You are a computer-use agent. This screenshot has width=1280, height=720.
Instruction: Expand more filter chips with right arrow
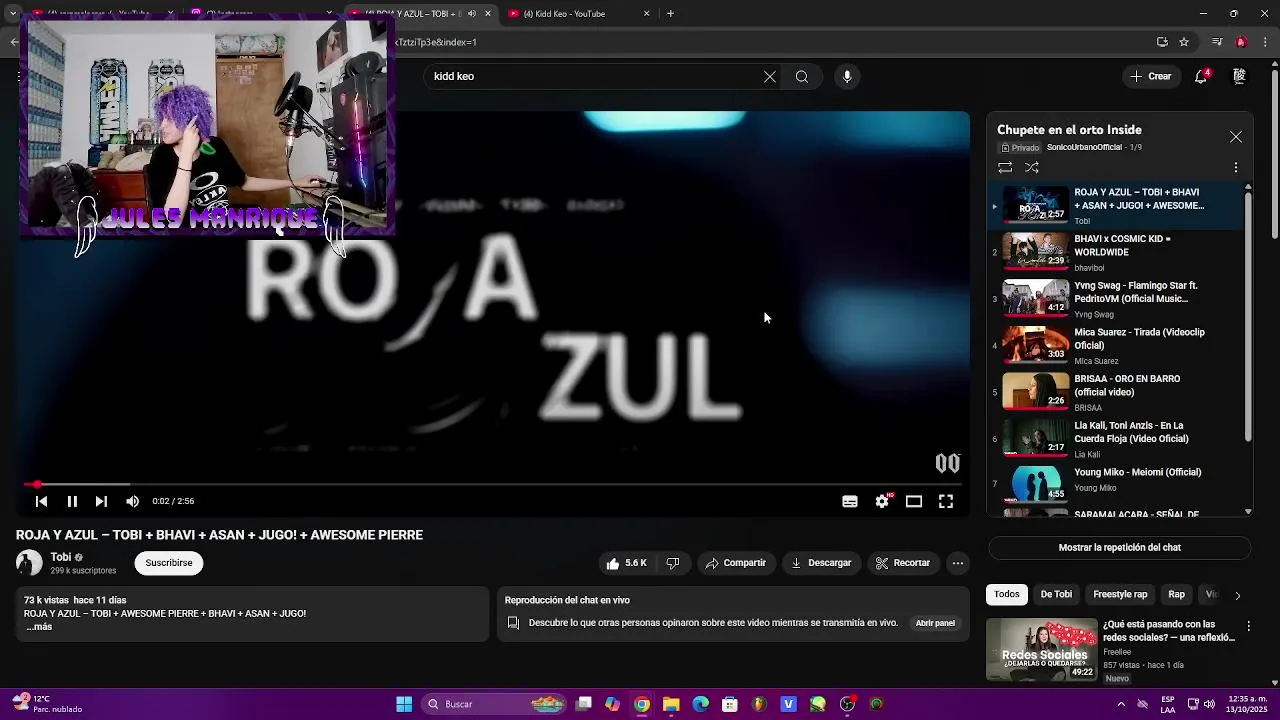pos(1238,595)
